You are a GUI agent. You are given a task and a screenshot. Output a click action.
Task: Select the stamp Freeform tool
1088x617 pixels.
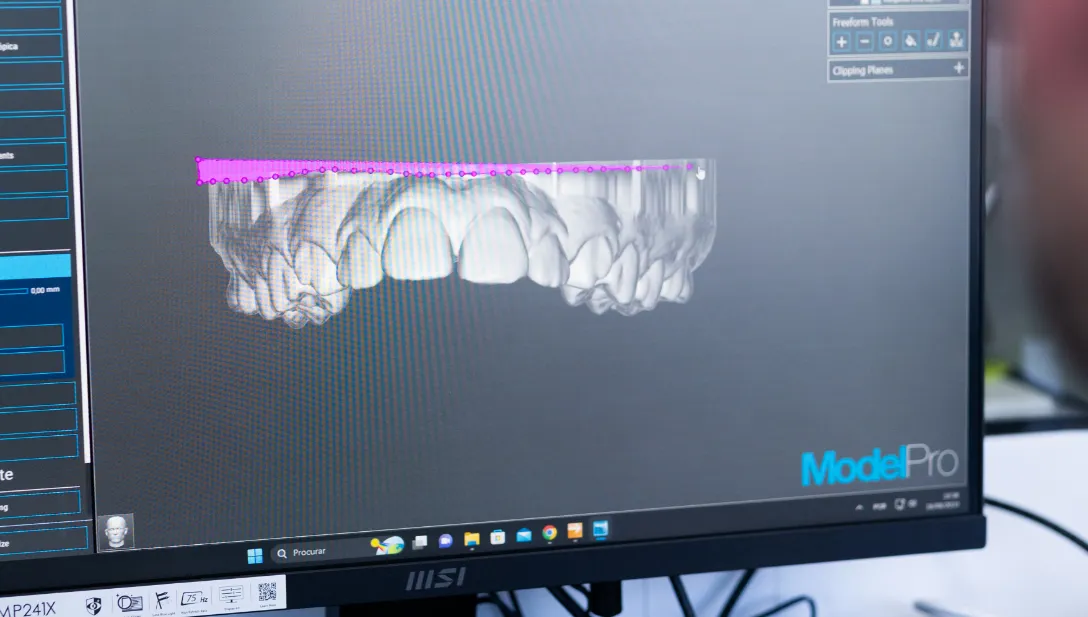[956, 39]
